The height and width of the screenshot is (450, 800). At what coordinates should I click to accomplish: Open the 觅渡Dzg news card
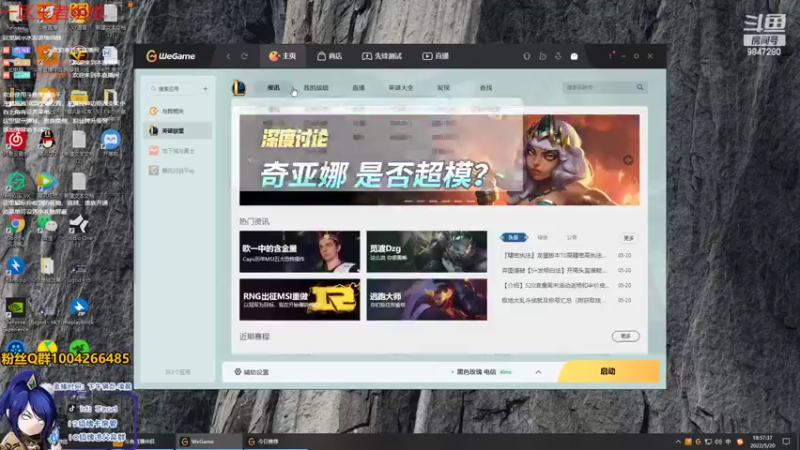pyautogui.click(x=427, y=252)
